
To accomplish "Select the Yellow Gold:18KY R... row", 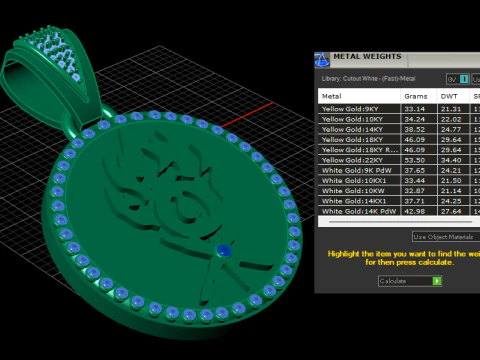I will click(x=399, y=150).
